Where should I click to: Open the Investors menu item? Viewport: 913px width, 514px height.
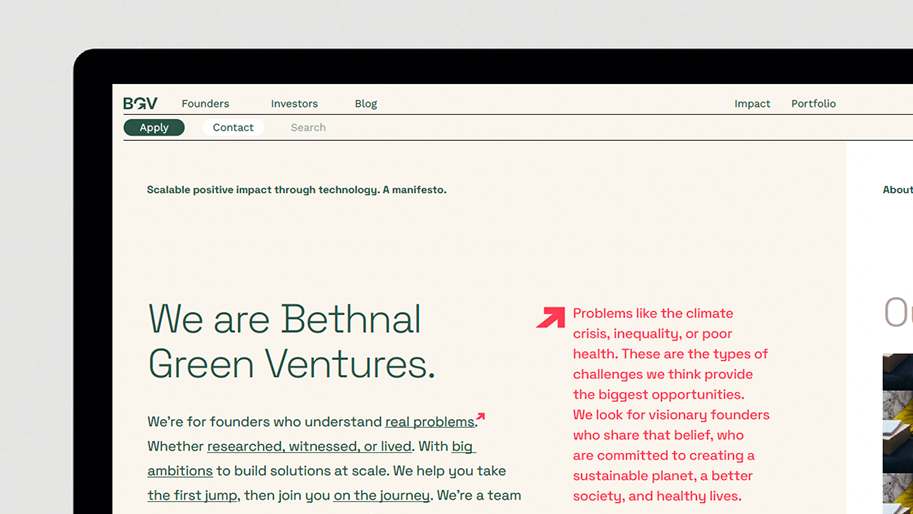click(294, 104)
